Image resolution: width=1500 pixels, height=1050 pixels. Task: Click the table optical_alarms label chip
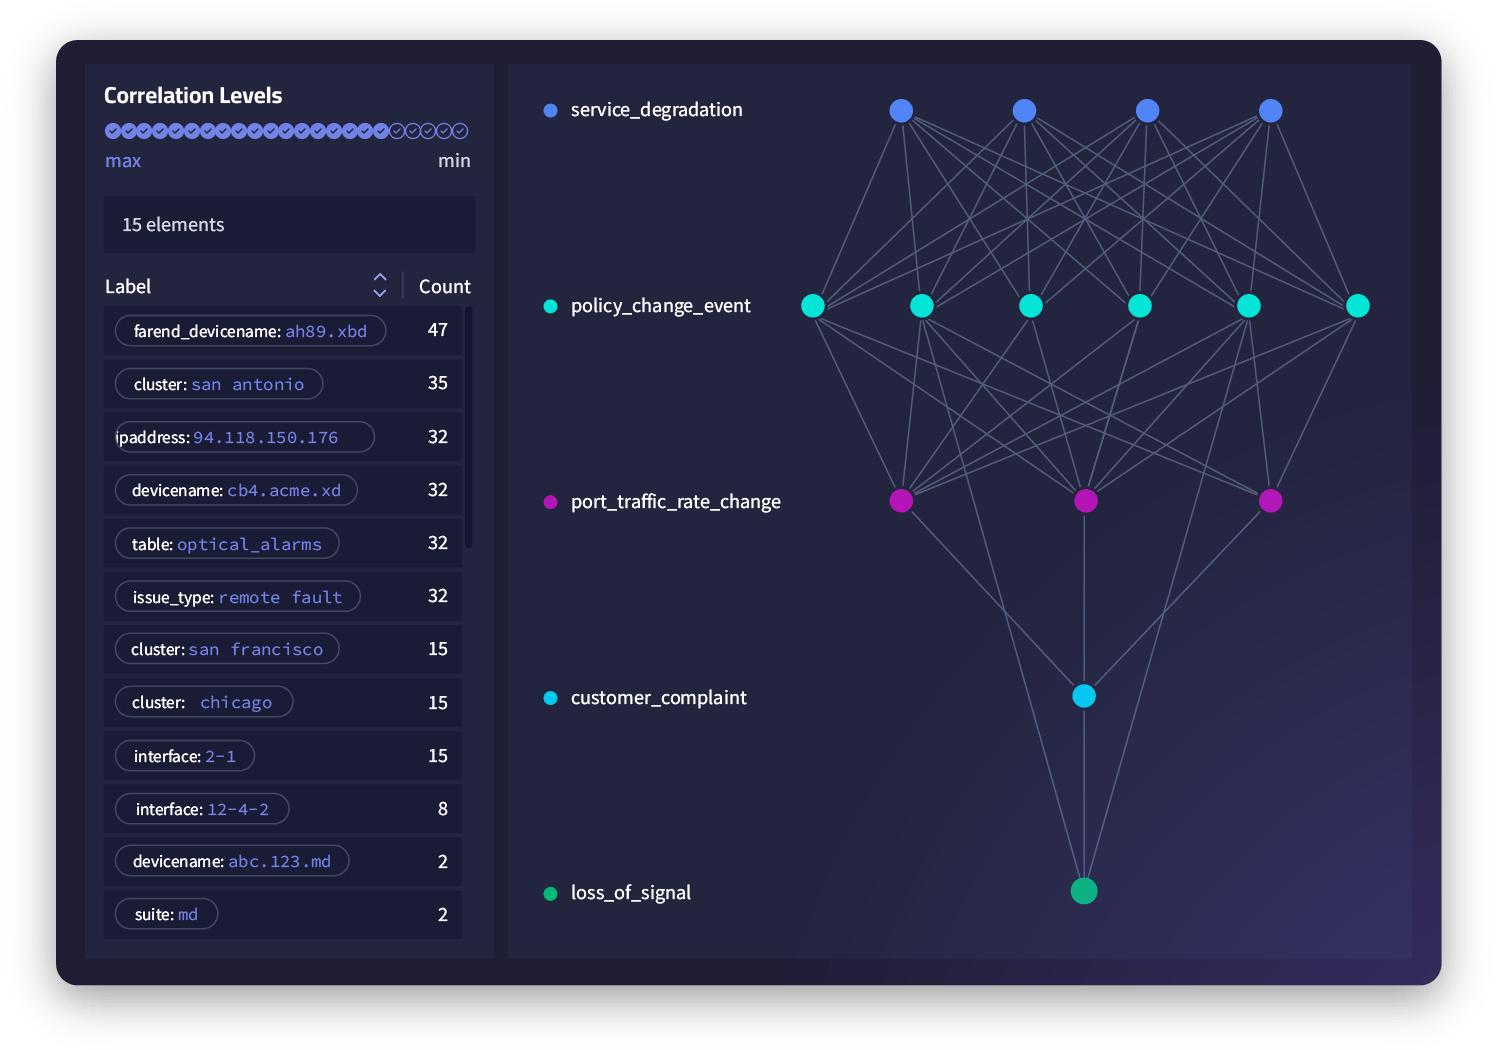click(x=227, y=543)
